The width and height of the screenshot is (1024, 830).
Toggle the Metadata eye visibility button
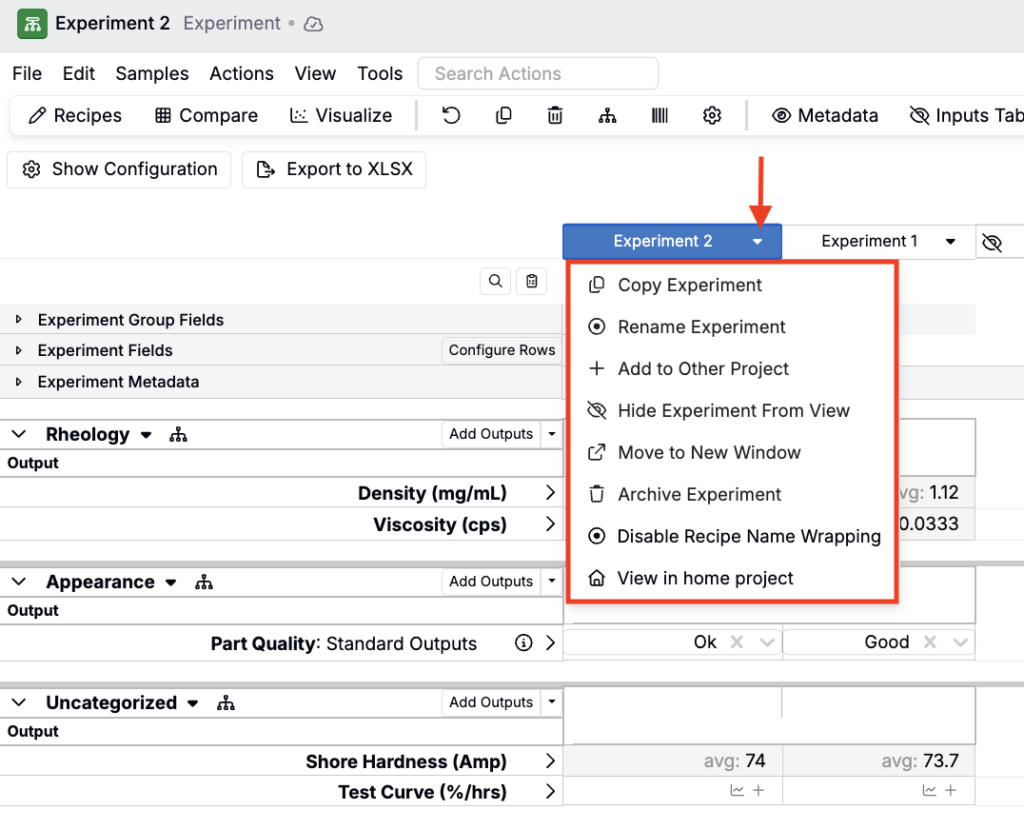tap(825, 116)
